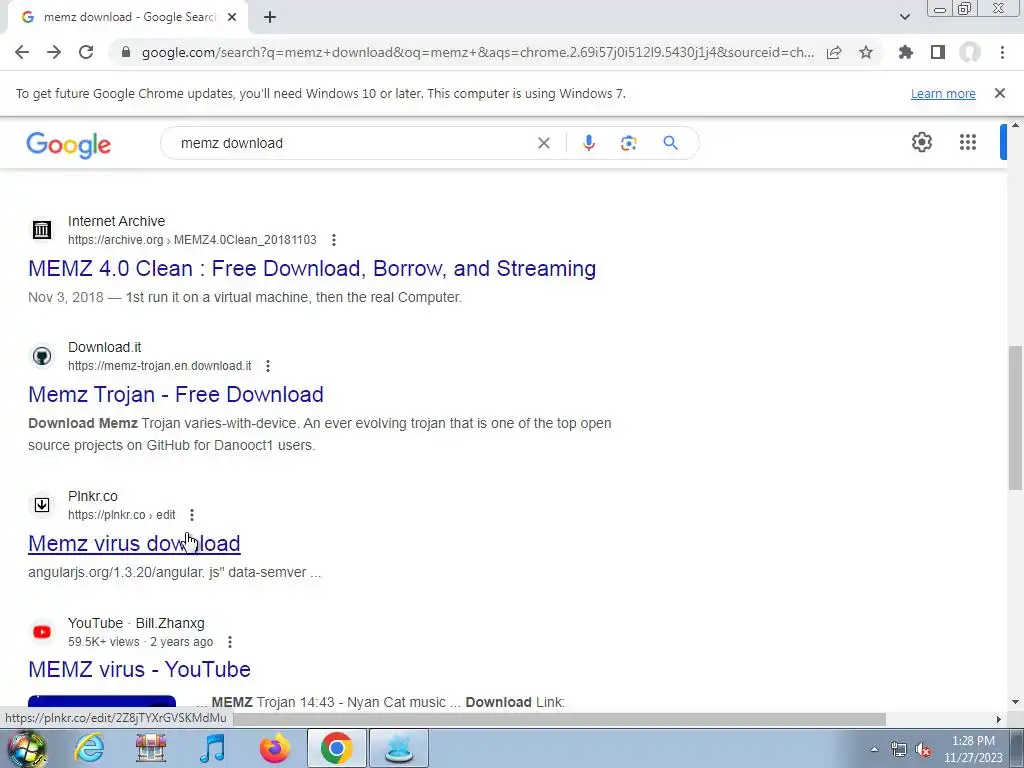Open the Chrome extensions puzzle icon
Screen dimensions: 1024x768
click(x=906, y=52)
